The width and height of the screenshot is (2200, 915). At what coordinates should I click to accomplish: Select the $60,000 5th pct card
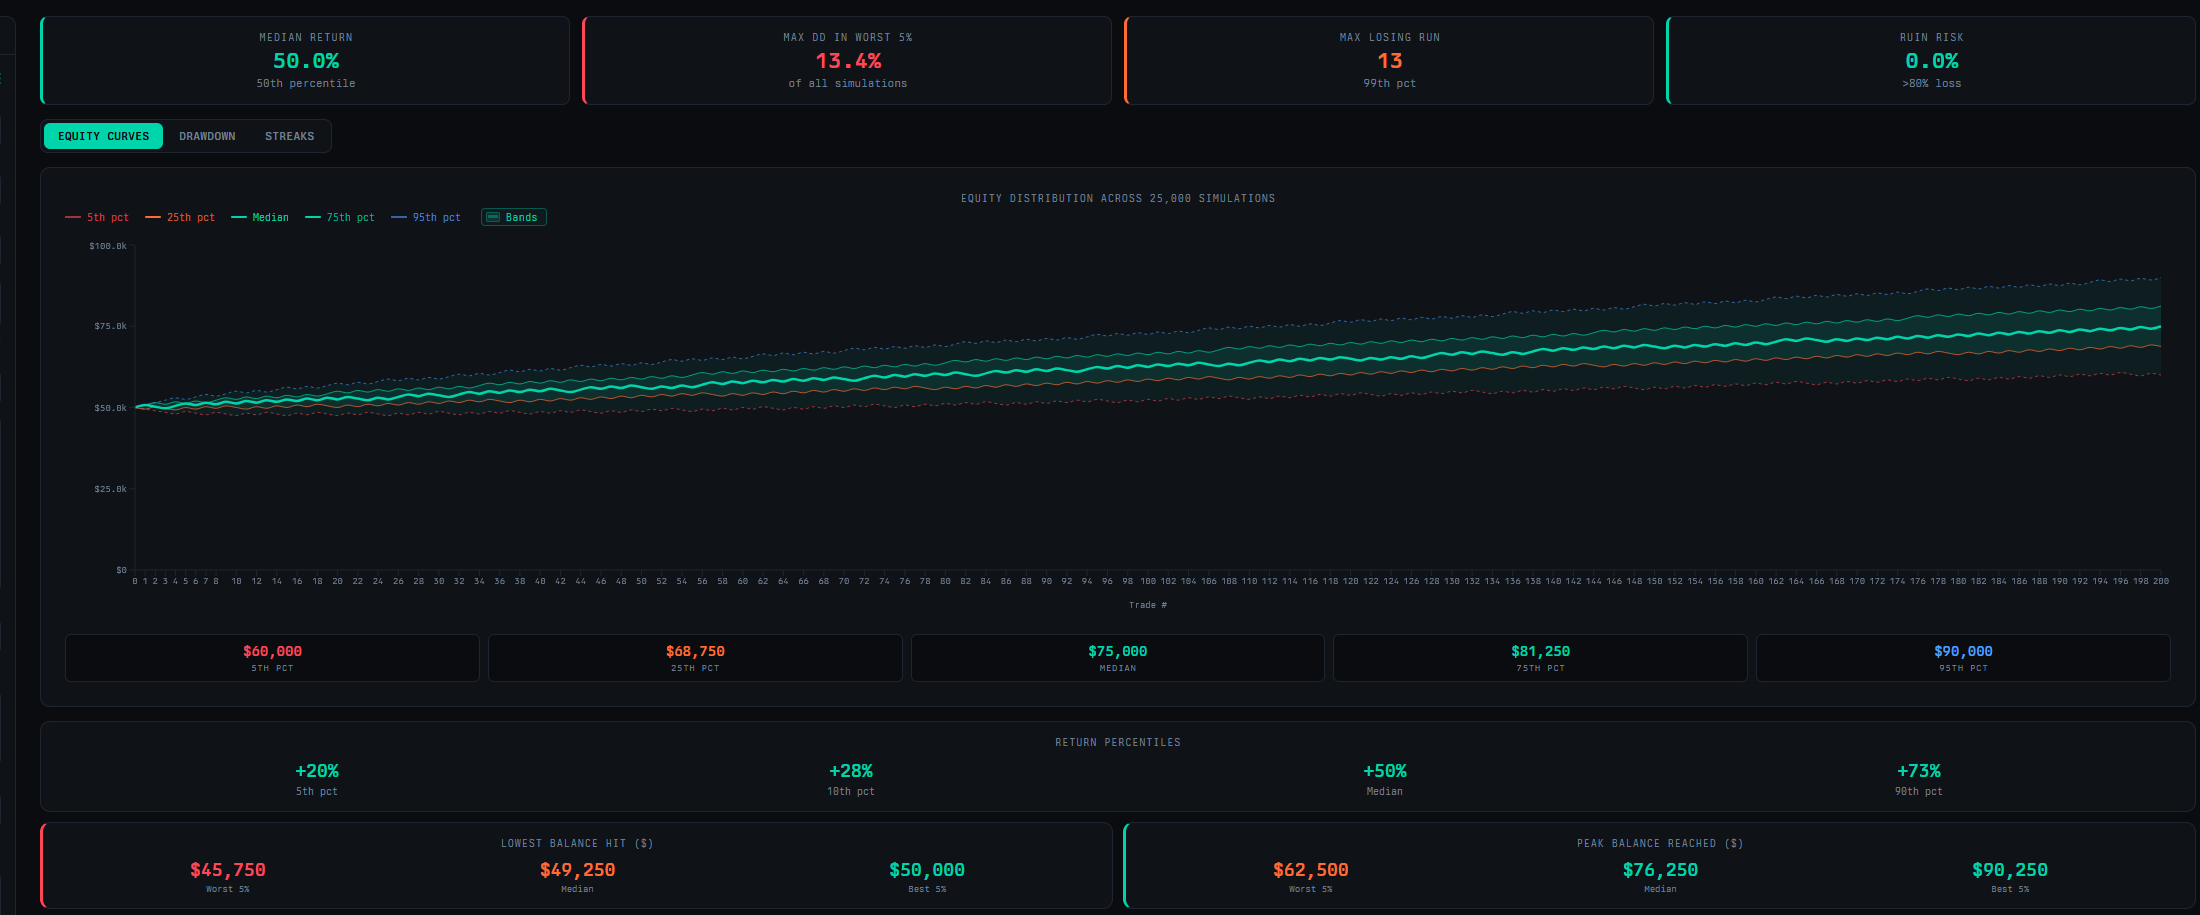click(271, 657)
